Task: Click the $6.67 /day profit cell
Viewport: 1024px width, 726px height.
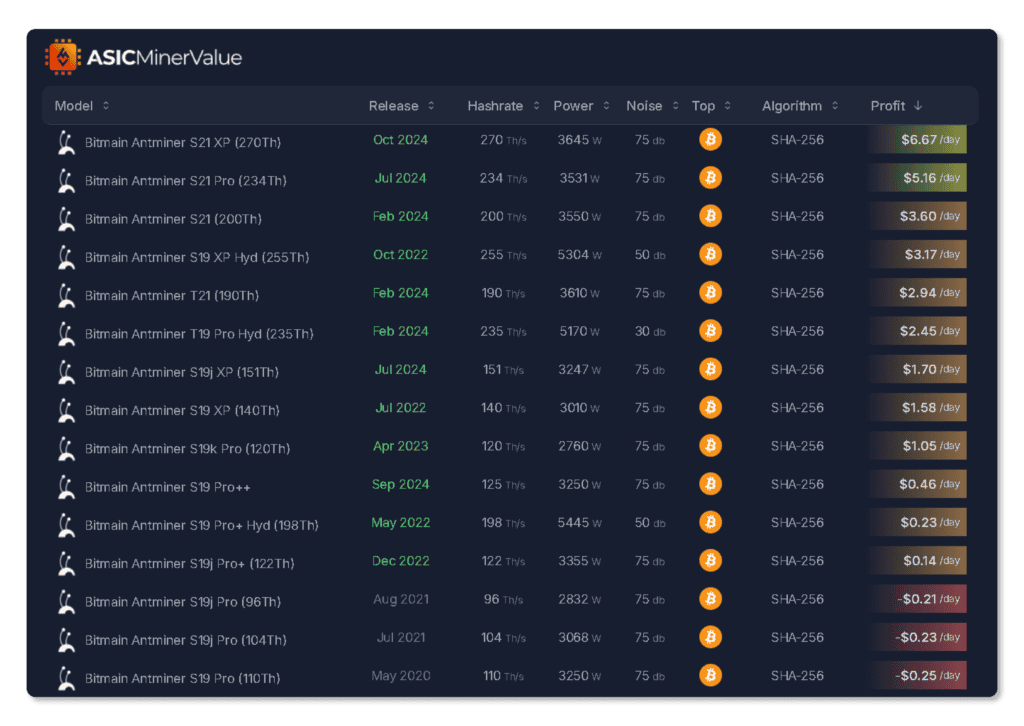Action: pyautogui.click(x=918, y=139)
